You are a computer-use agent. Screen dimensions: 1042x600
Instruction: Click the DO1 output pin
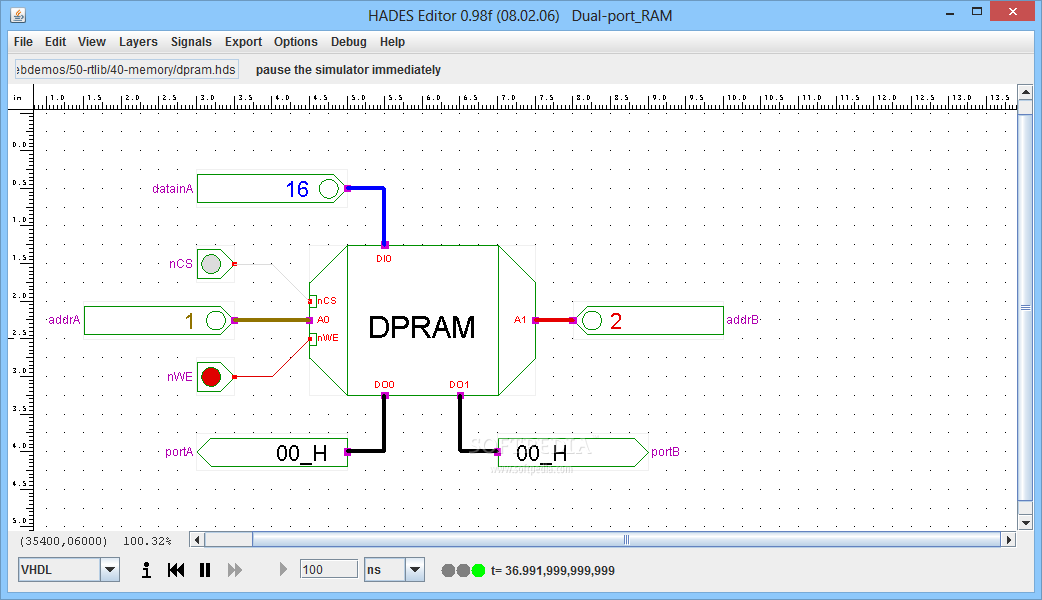click(x=460, y=395)
